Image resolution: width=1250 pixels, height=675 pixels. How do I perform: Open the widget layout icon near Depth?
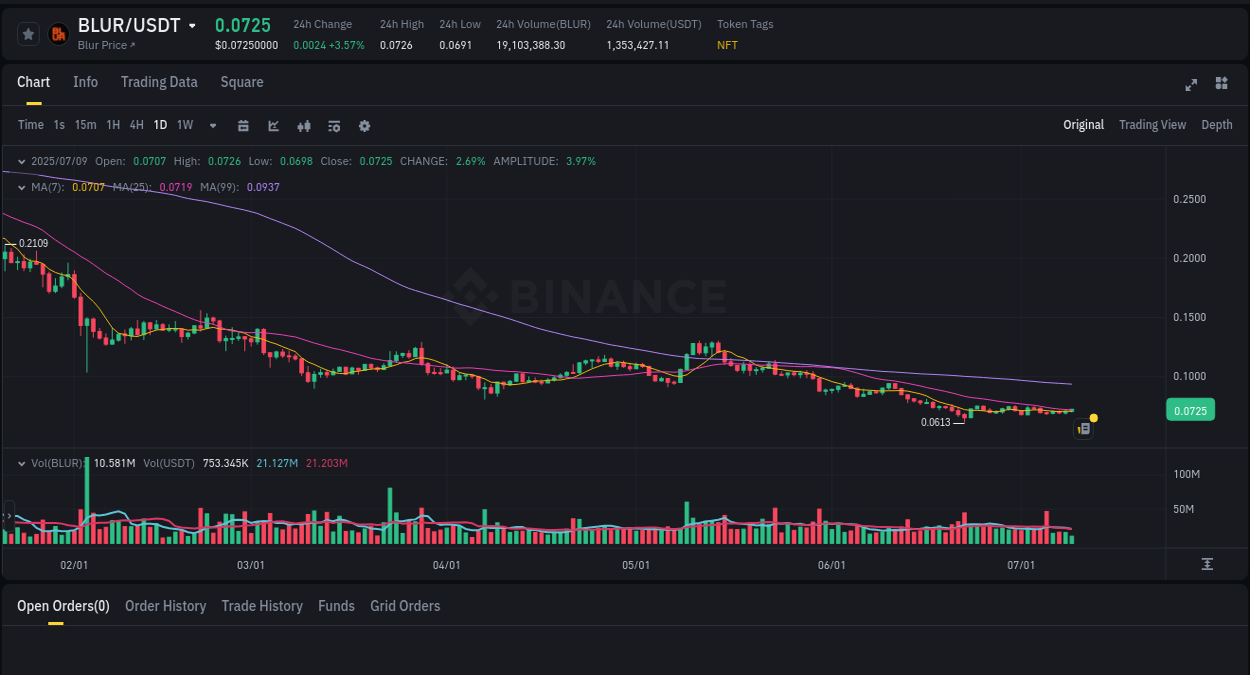click(1221, 84)
